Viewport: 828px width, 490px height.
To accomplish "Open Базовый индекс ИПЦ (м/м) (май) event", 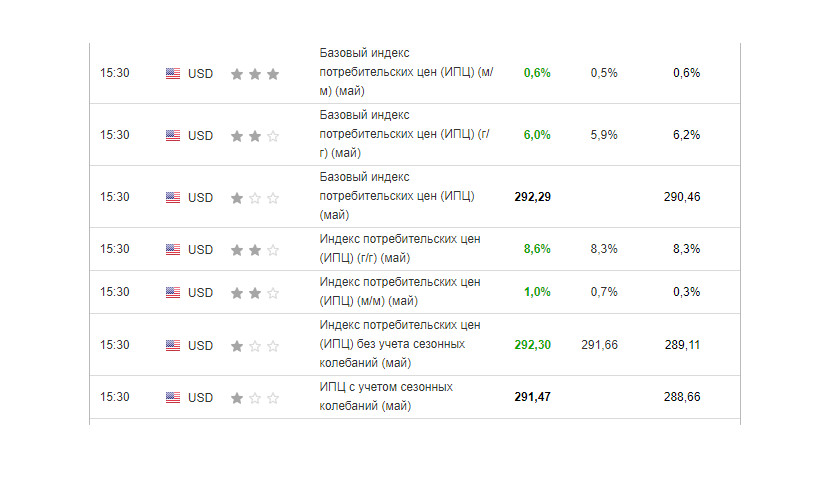I will click(x=406, y=72).
